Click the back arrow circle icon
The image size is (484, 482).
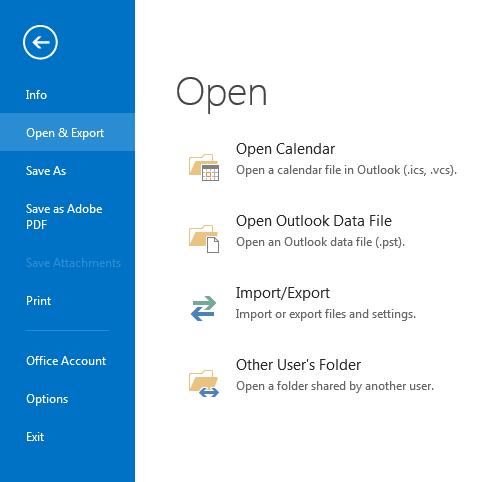(40, 42)
